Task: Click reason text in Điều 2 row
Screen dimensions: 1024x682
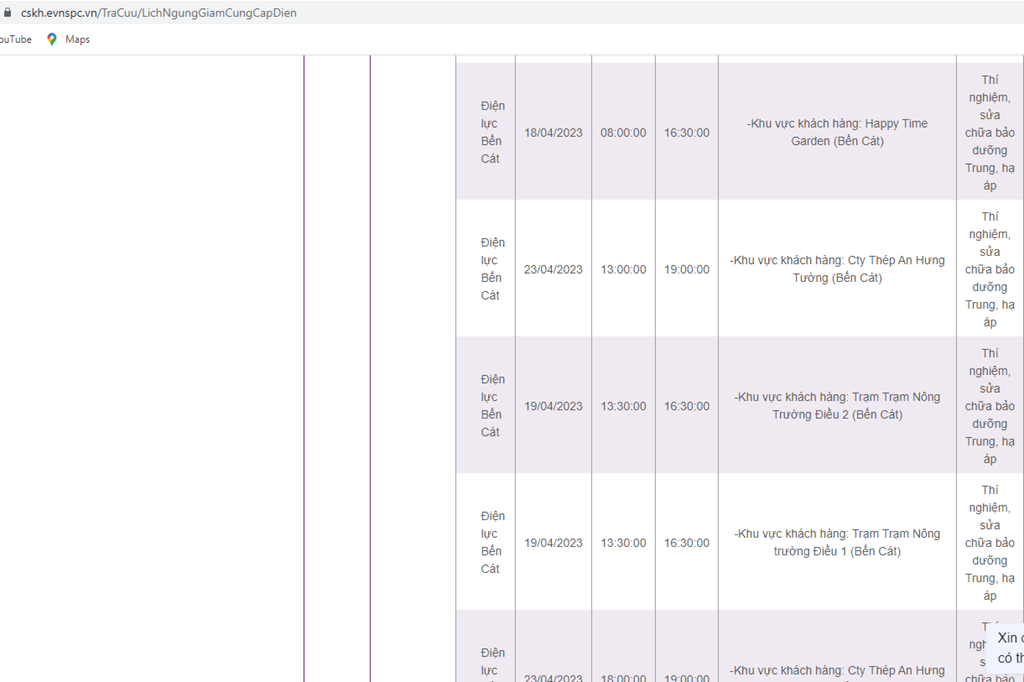Action: pos(990,406)
